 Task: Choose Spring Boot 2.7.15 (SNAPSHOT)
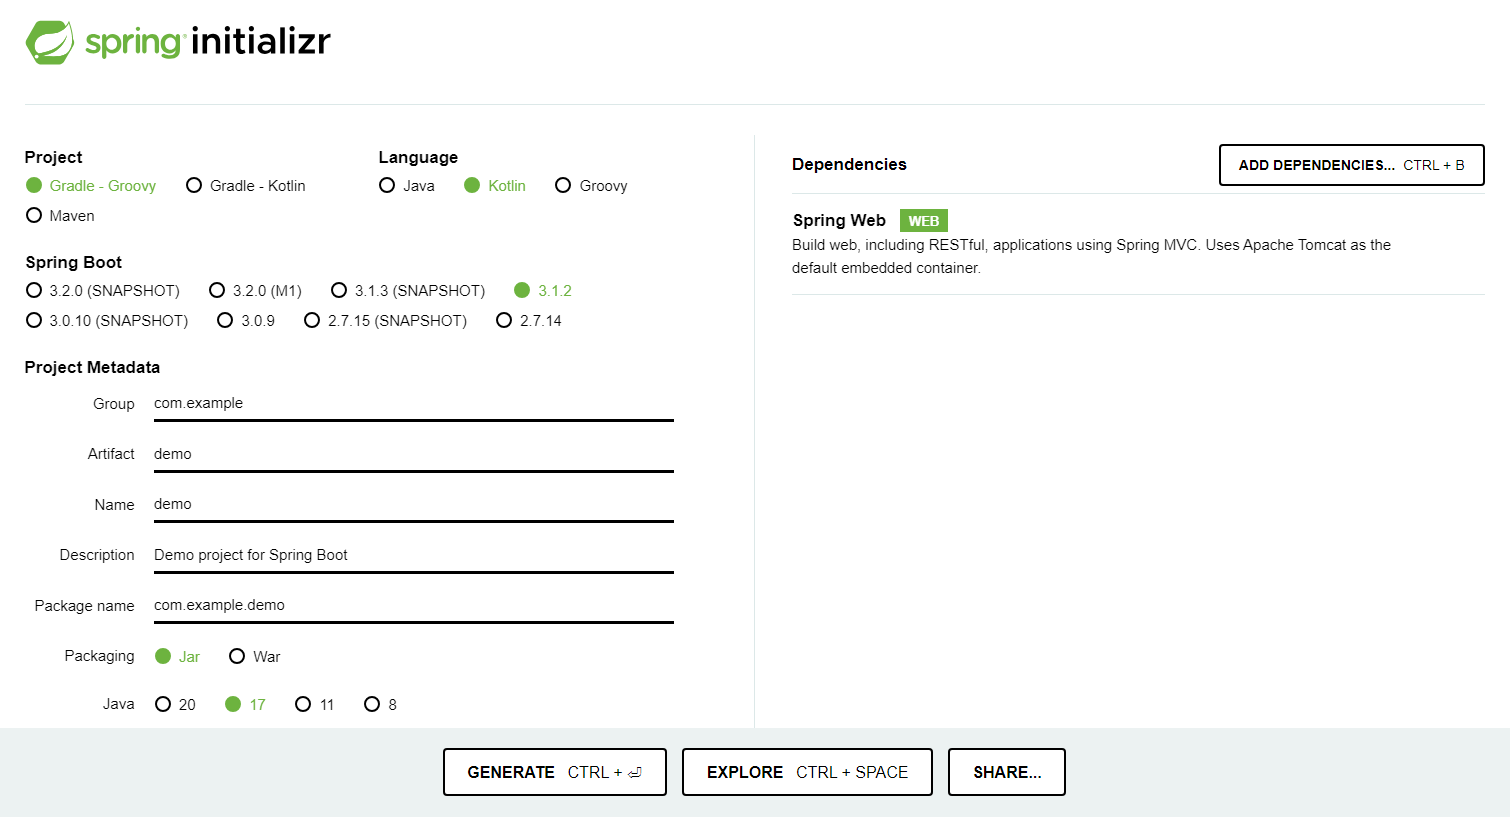(386, 321)
